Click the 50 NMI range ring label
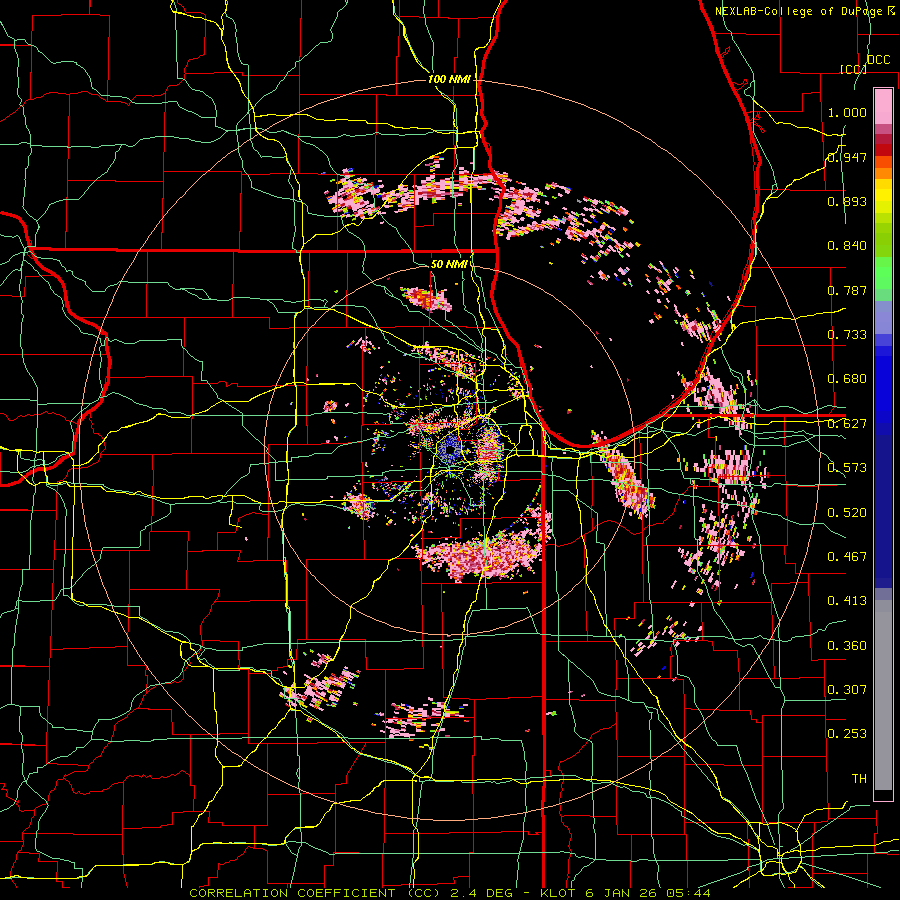 [x=449, y=264]
